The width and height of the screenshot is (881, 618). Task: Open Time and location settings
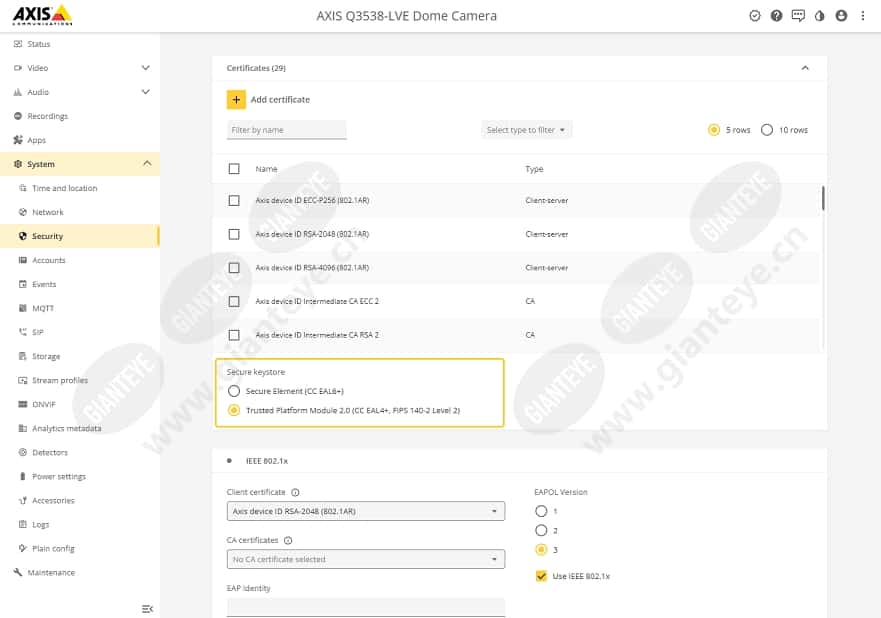tap(64, 188)
